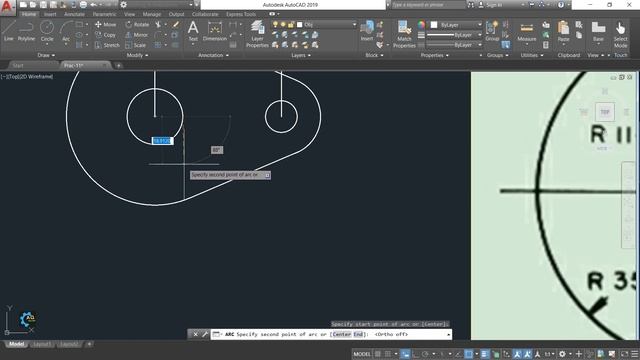Click End option in command line
Screen dimensions: 640x360
tap(358, 334)
